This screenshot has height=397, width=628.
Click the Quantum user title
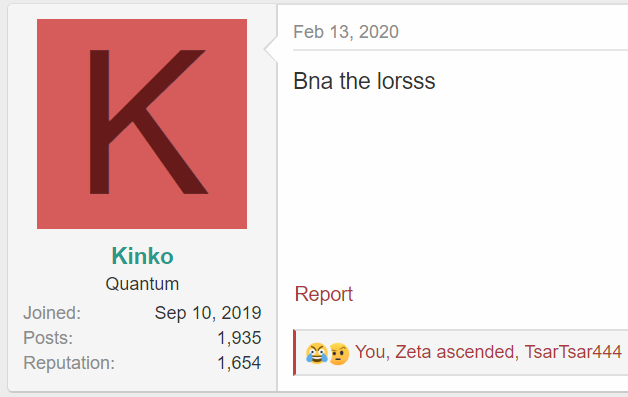point(142,284)
